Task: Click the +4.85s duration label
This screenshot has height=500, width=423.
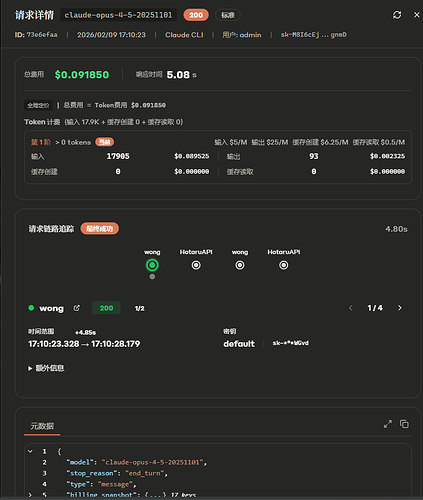Action: pos(85,332)
